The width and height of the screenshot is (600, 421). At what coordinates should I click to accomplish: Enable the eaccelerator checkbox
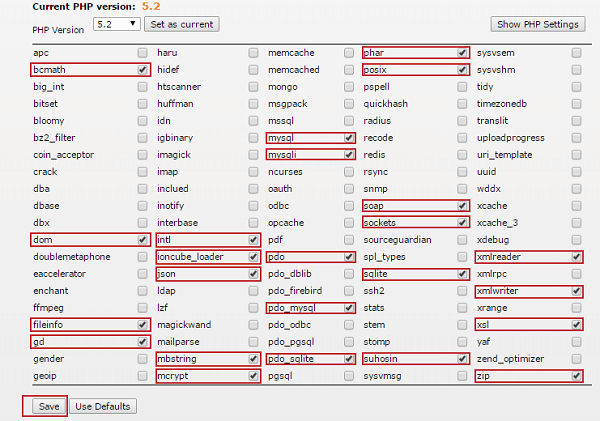142,274
